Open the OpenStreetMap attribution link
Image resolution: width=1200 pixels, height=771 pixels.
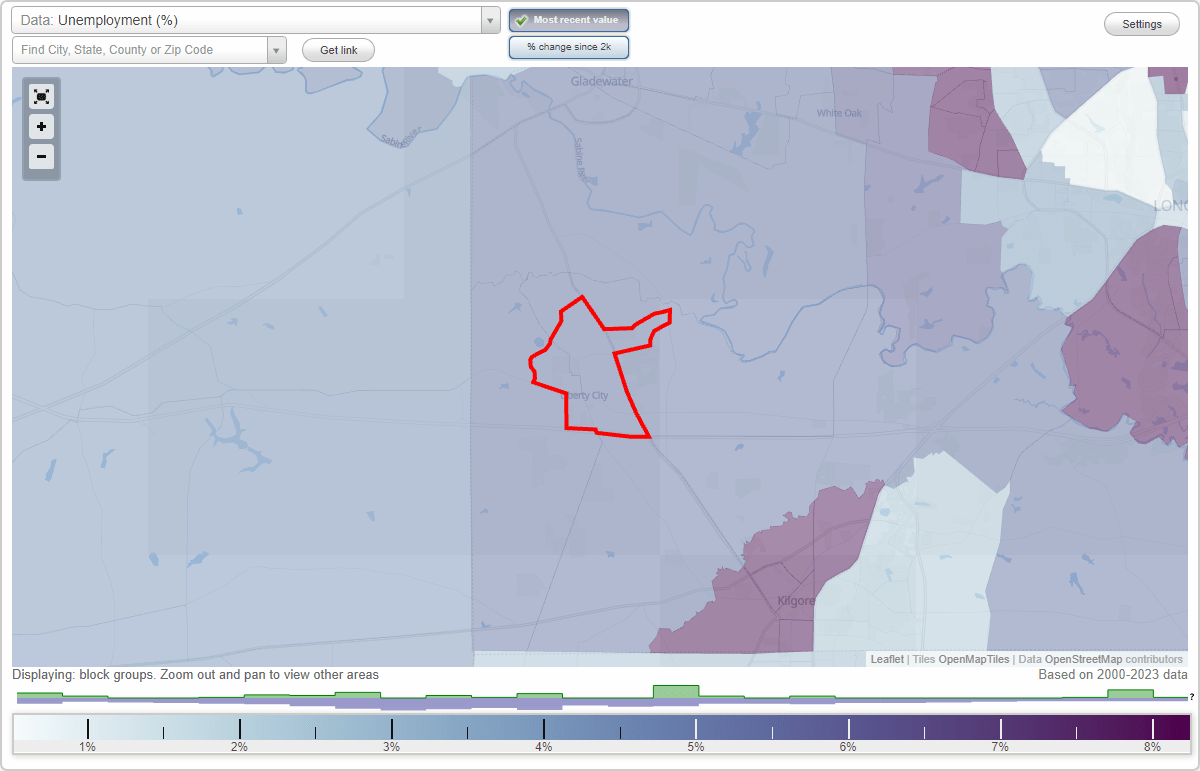(x=1083, y=659)
